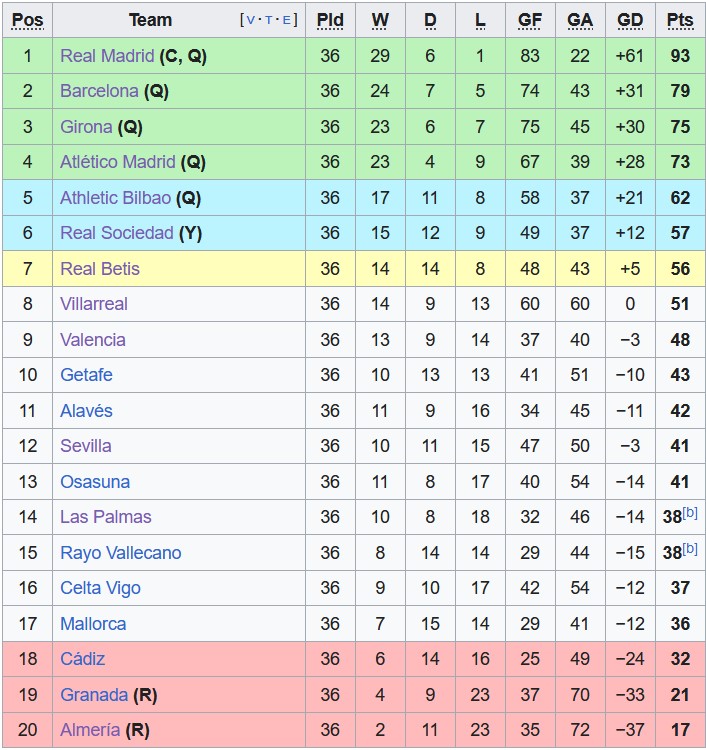Click the E (edit) template link
The width and height of the screenshot is (706, 750).
pyautogui.click(x=288, y=20)
